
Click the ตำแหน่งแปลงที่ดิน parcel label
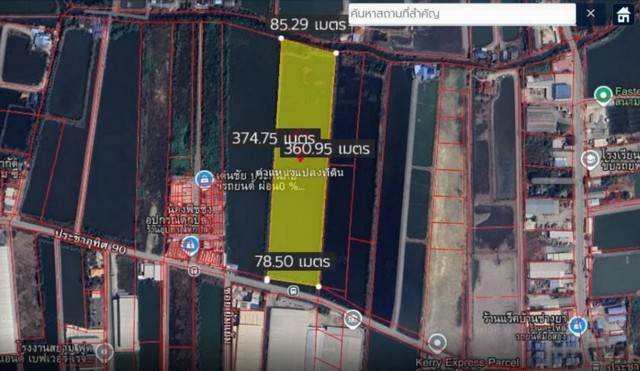(300, 173)
